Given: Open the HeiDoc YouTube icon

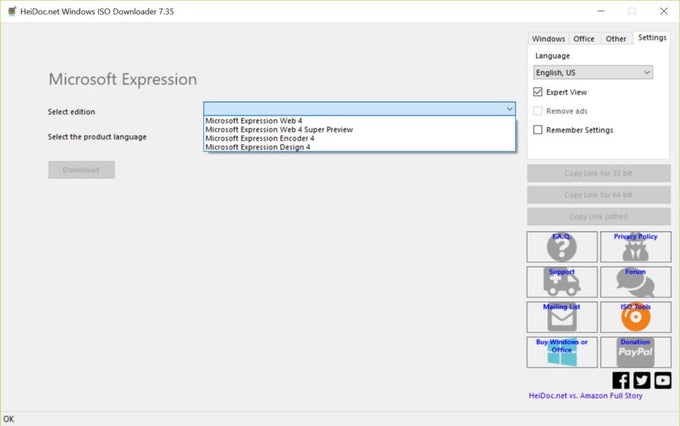Looking at the screenshot, I should (661, 380).
